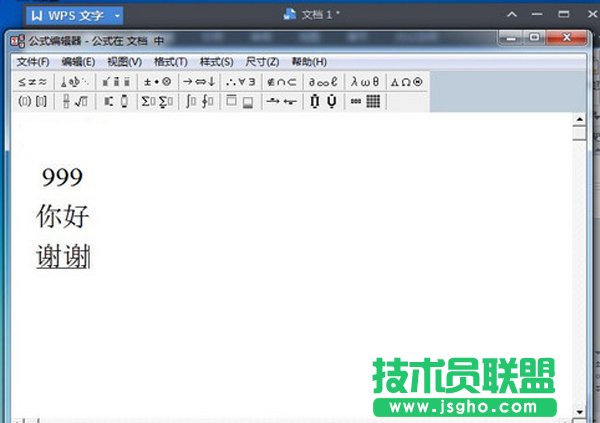Open the fraction and radical templates
This screenshot has width=600, height=423.
tap(75, 101)
